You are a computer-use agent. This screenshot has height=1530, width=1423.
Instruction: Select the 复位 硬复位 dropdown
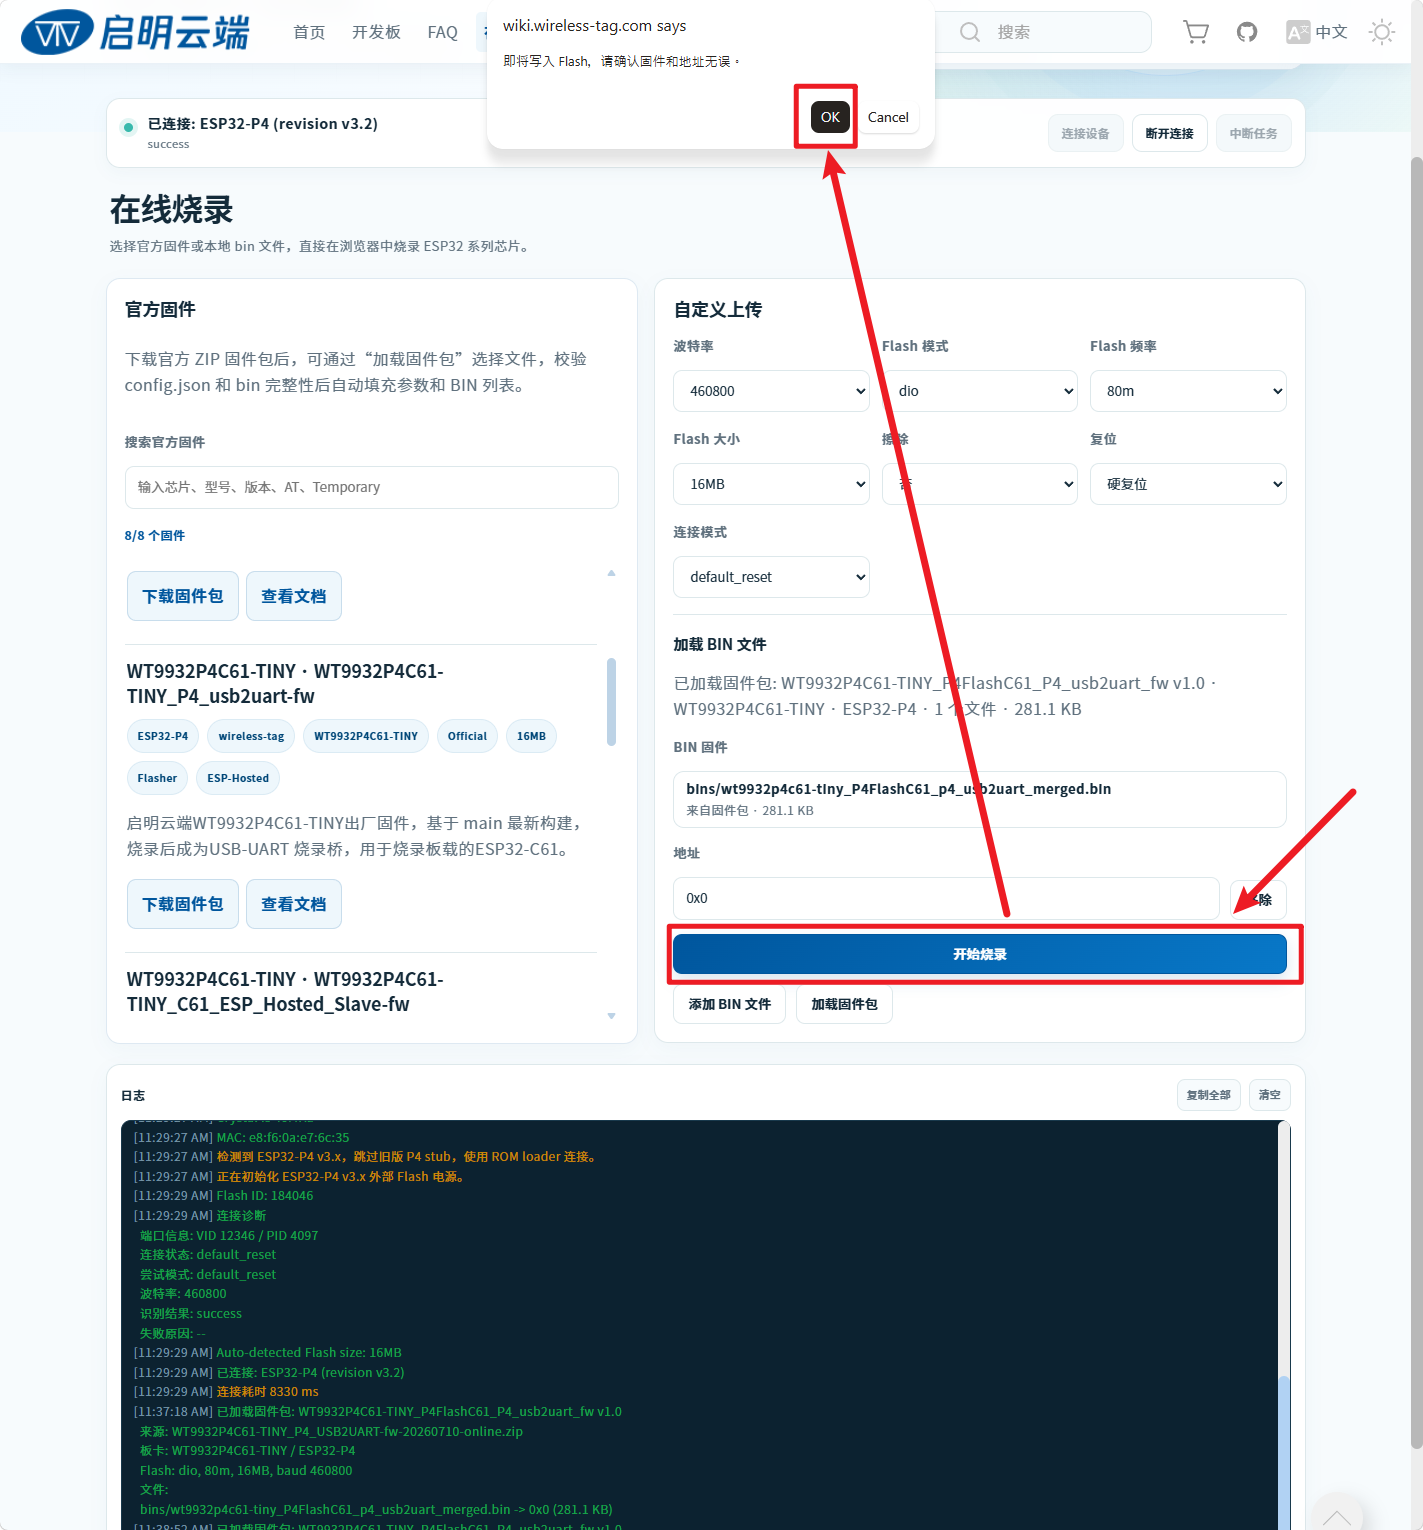click(1188, 484)
